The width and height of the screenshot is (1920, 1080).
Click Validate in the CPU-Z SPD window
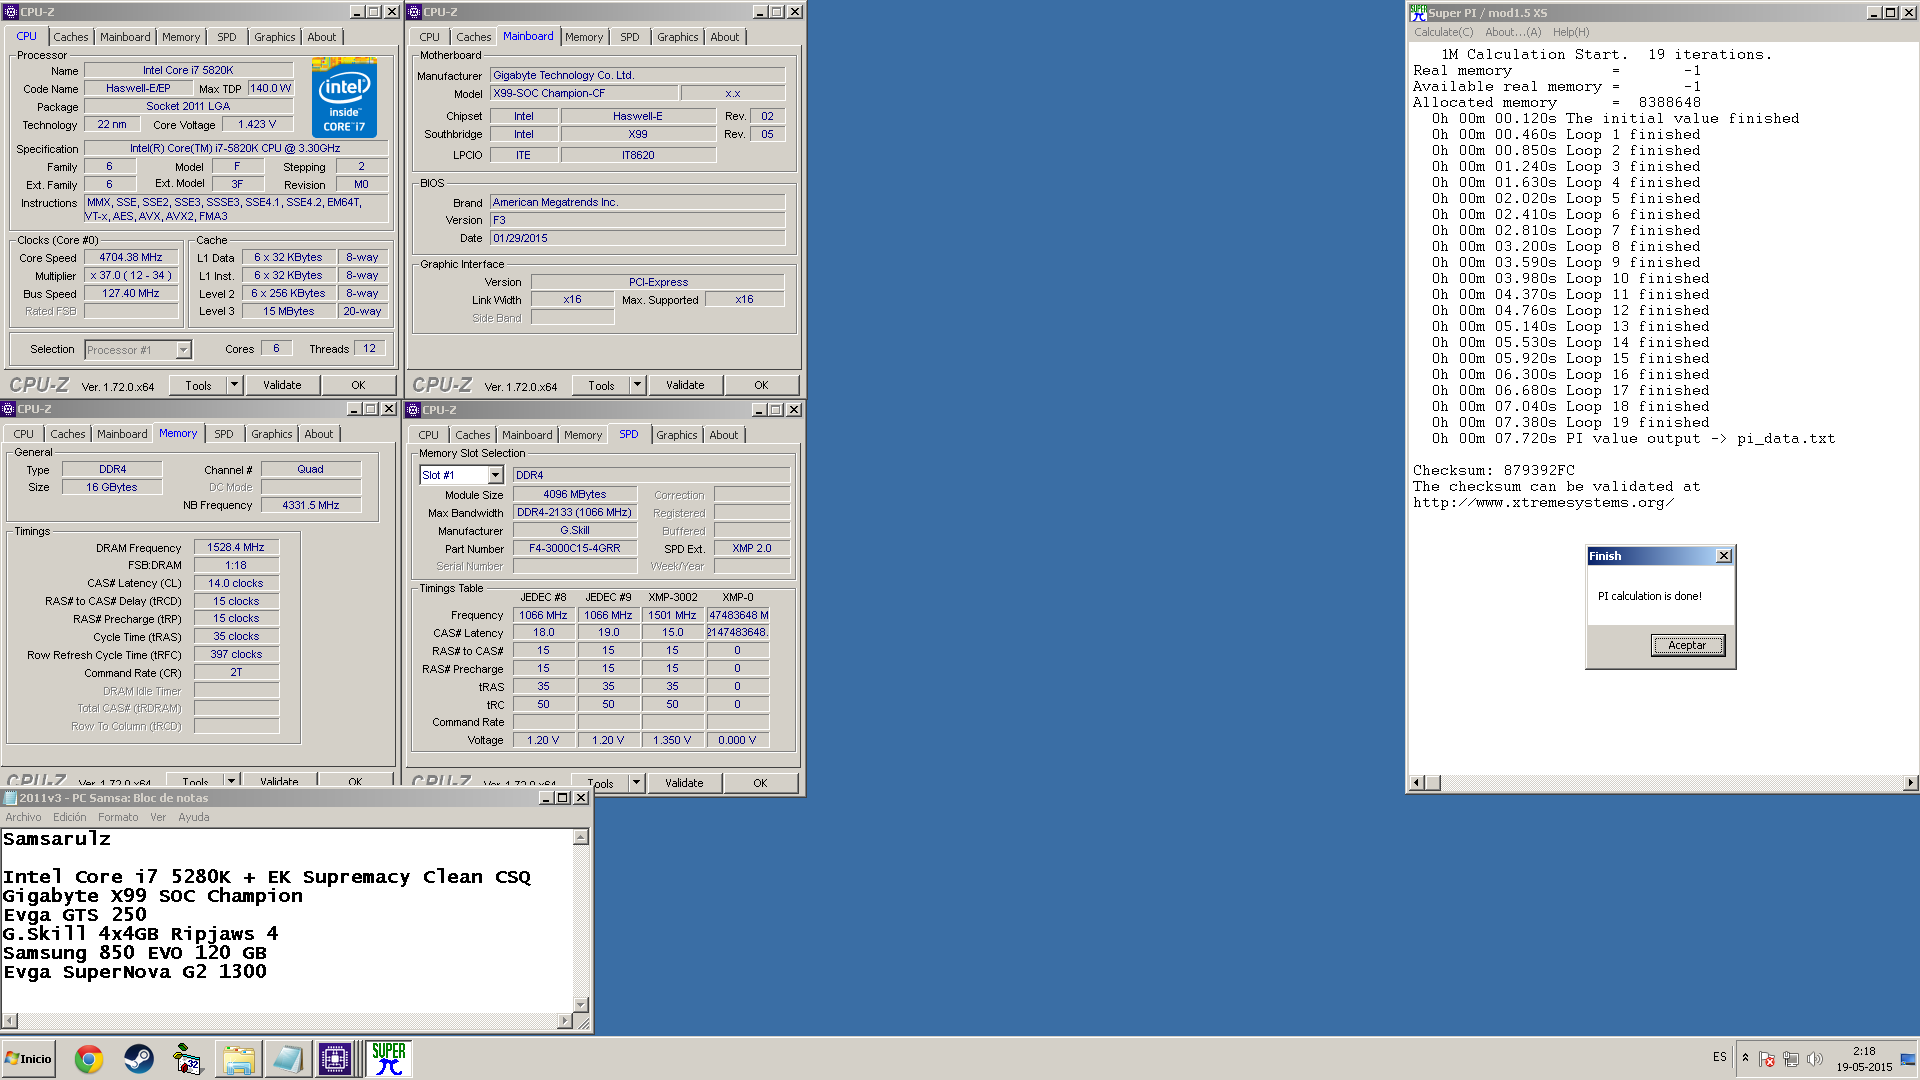[684, 783]
